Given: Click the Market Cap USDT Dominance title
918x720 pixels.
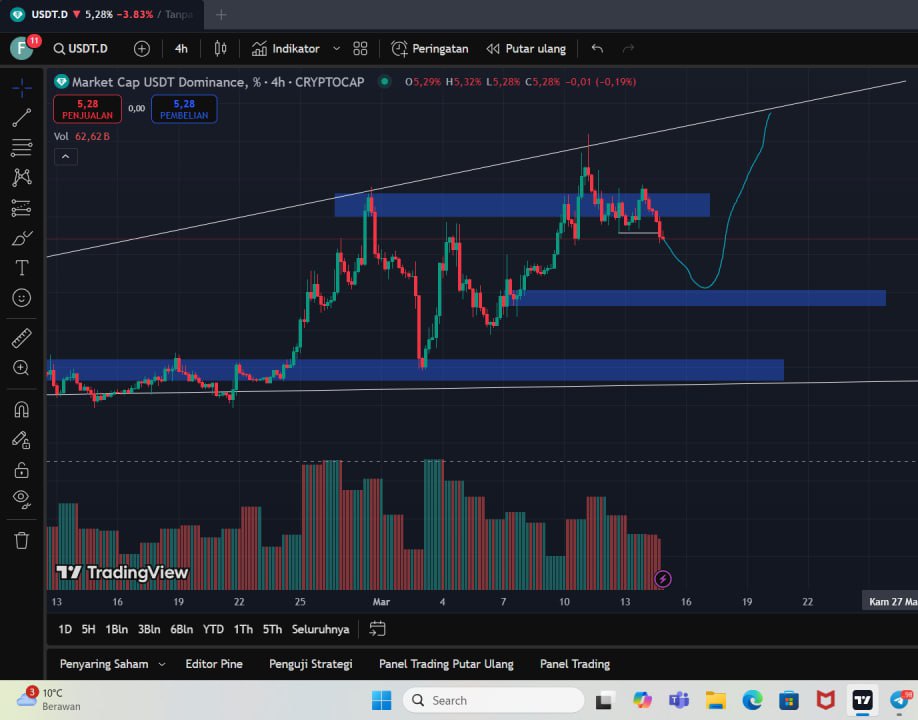Looking at the screenshot, I should click(x=218, y=82).
